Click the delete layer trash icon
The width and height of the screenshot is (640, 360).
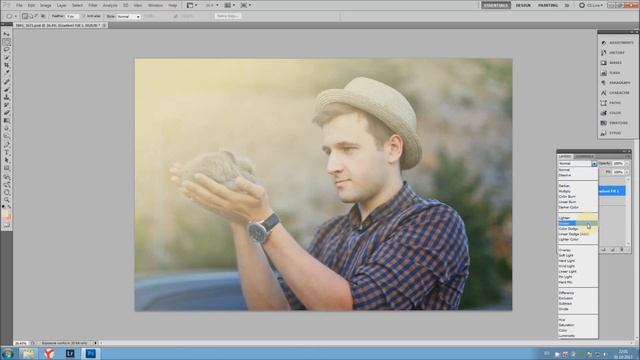(x=622, y=249)
